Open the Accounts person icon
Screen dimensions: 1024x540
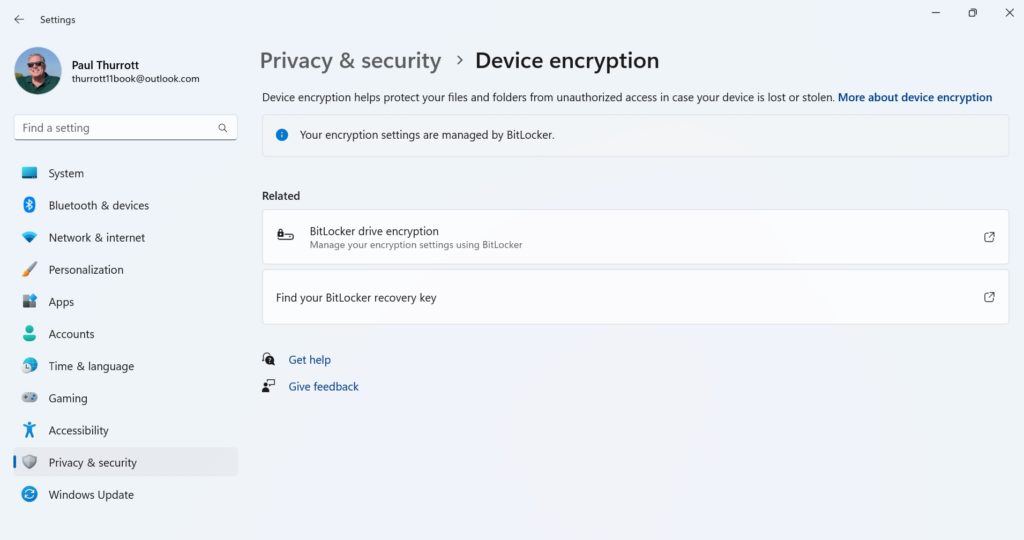point(29,334)
